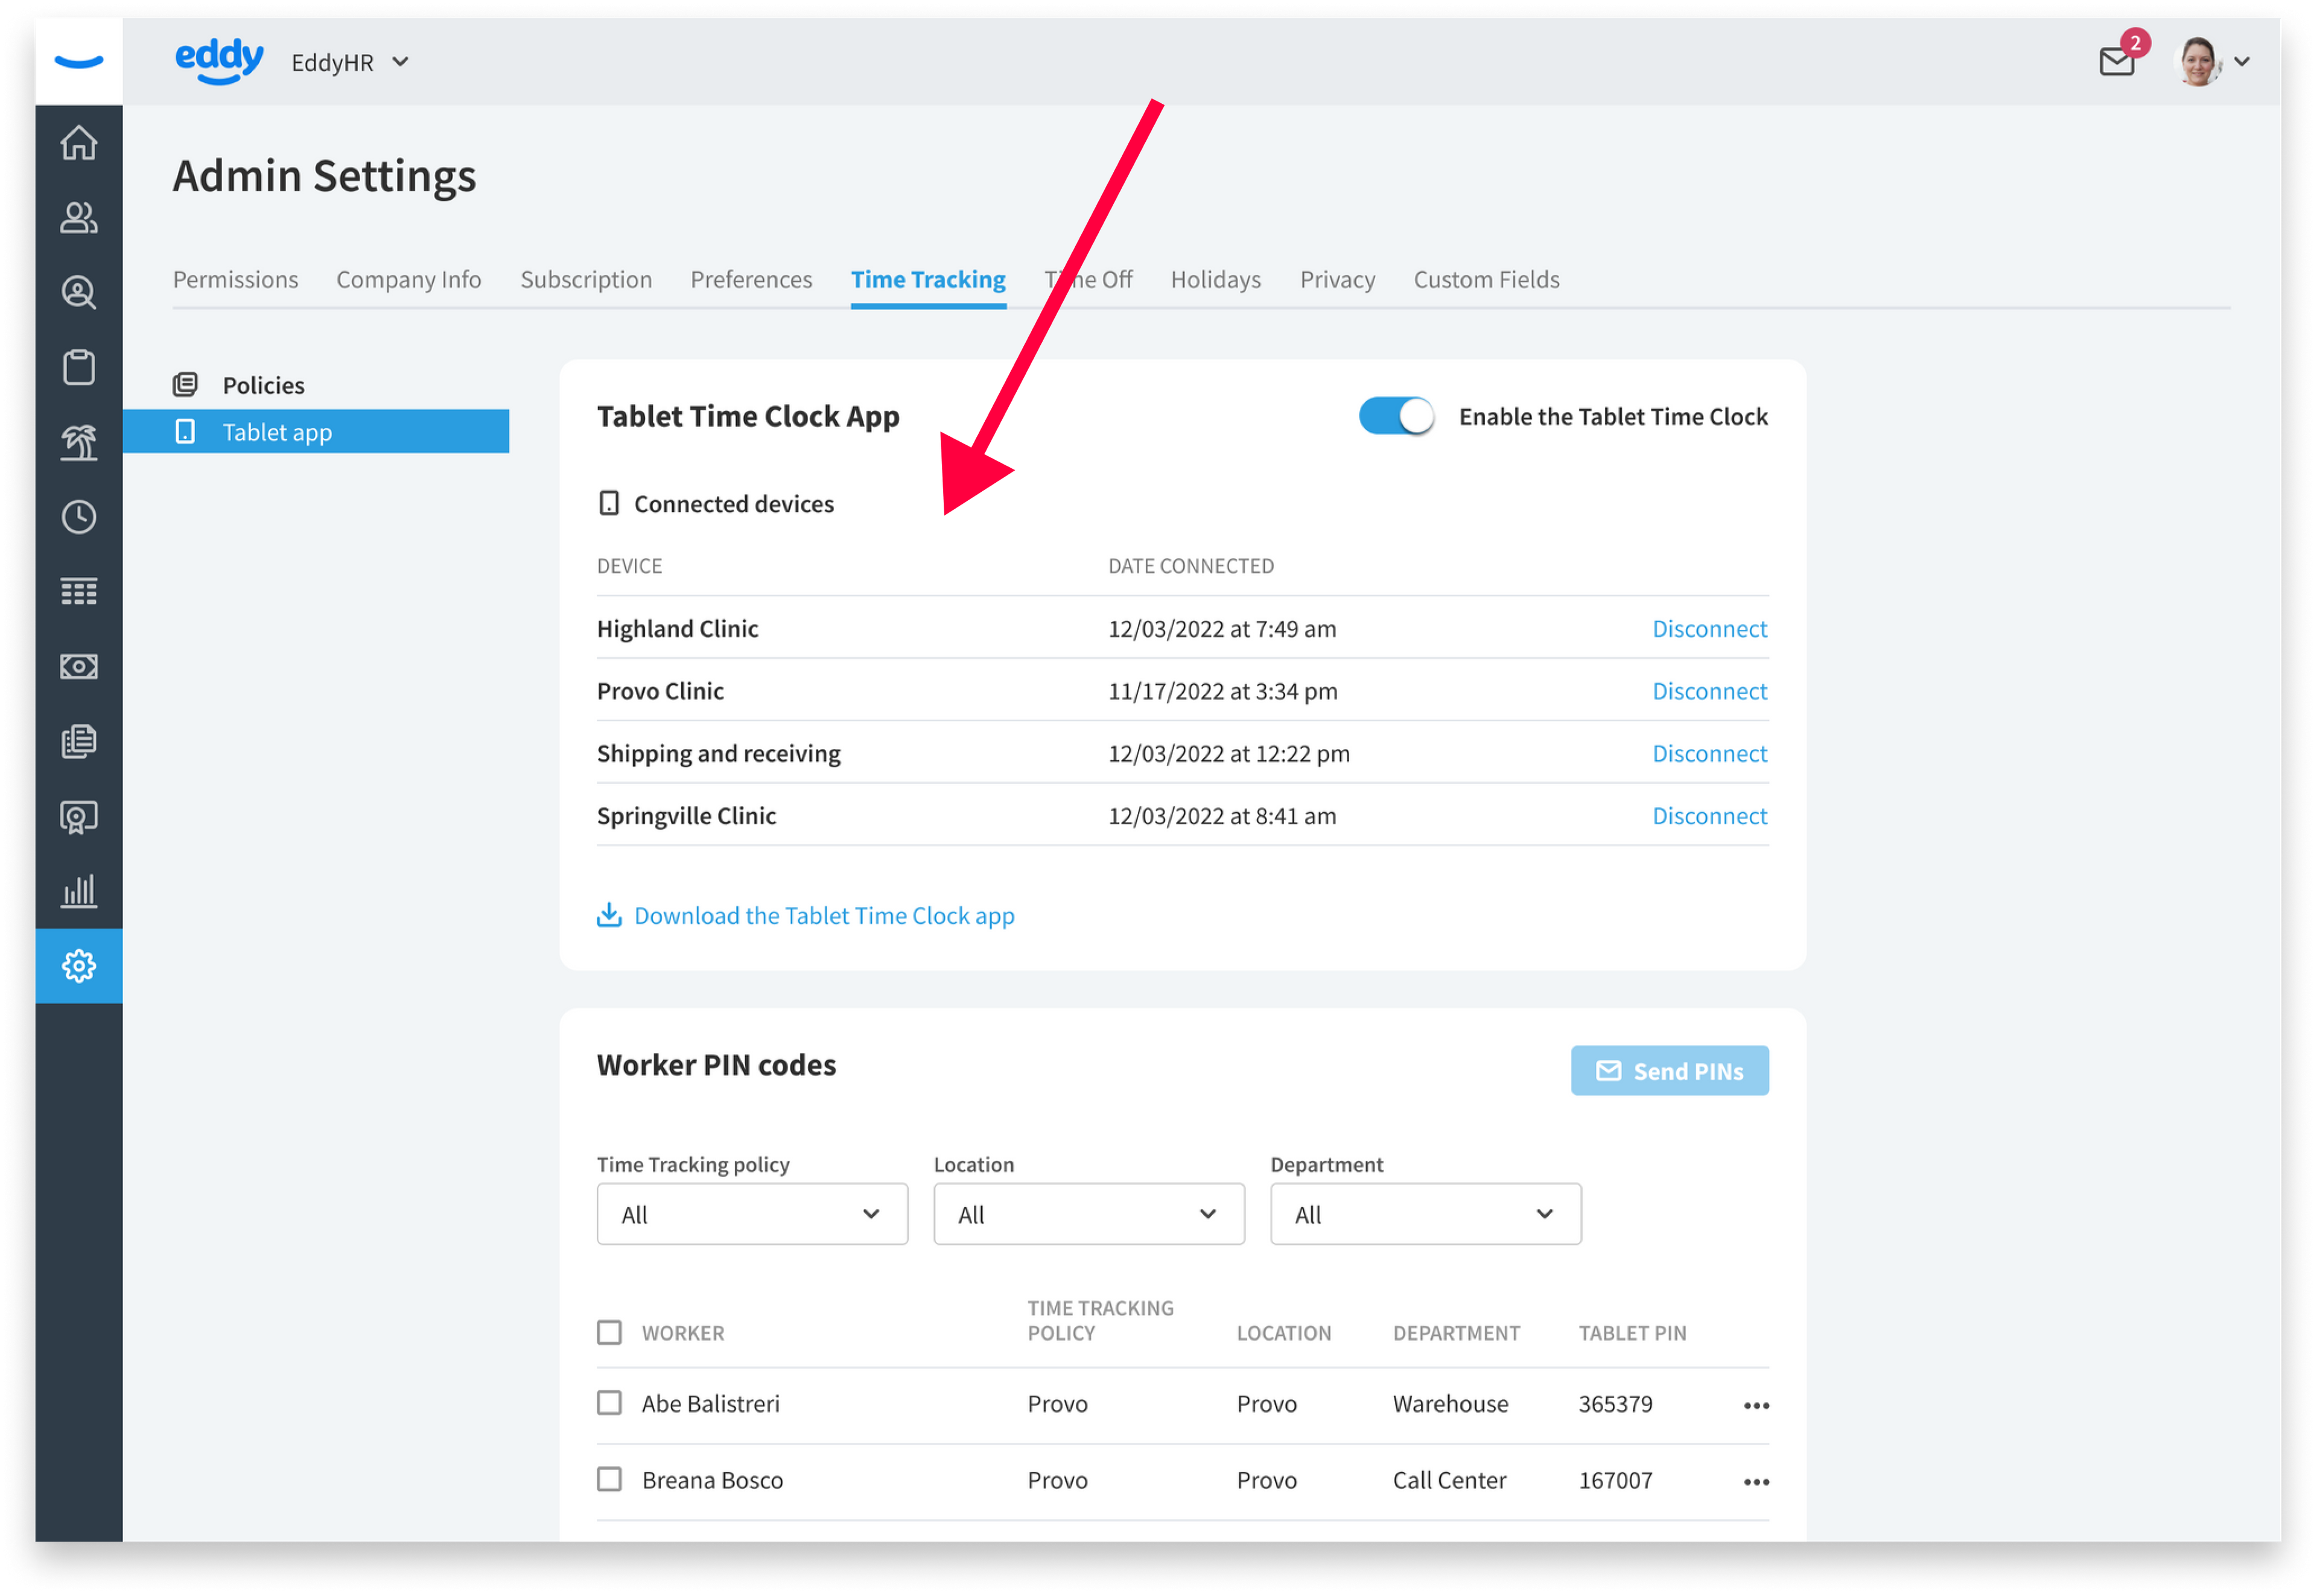This screenshot has width=2317, height=1596.
Task: Click Breana Bosco worker name
Action: [712, 1480]
